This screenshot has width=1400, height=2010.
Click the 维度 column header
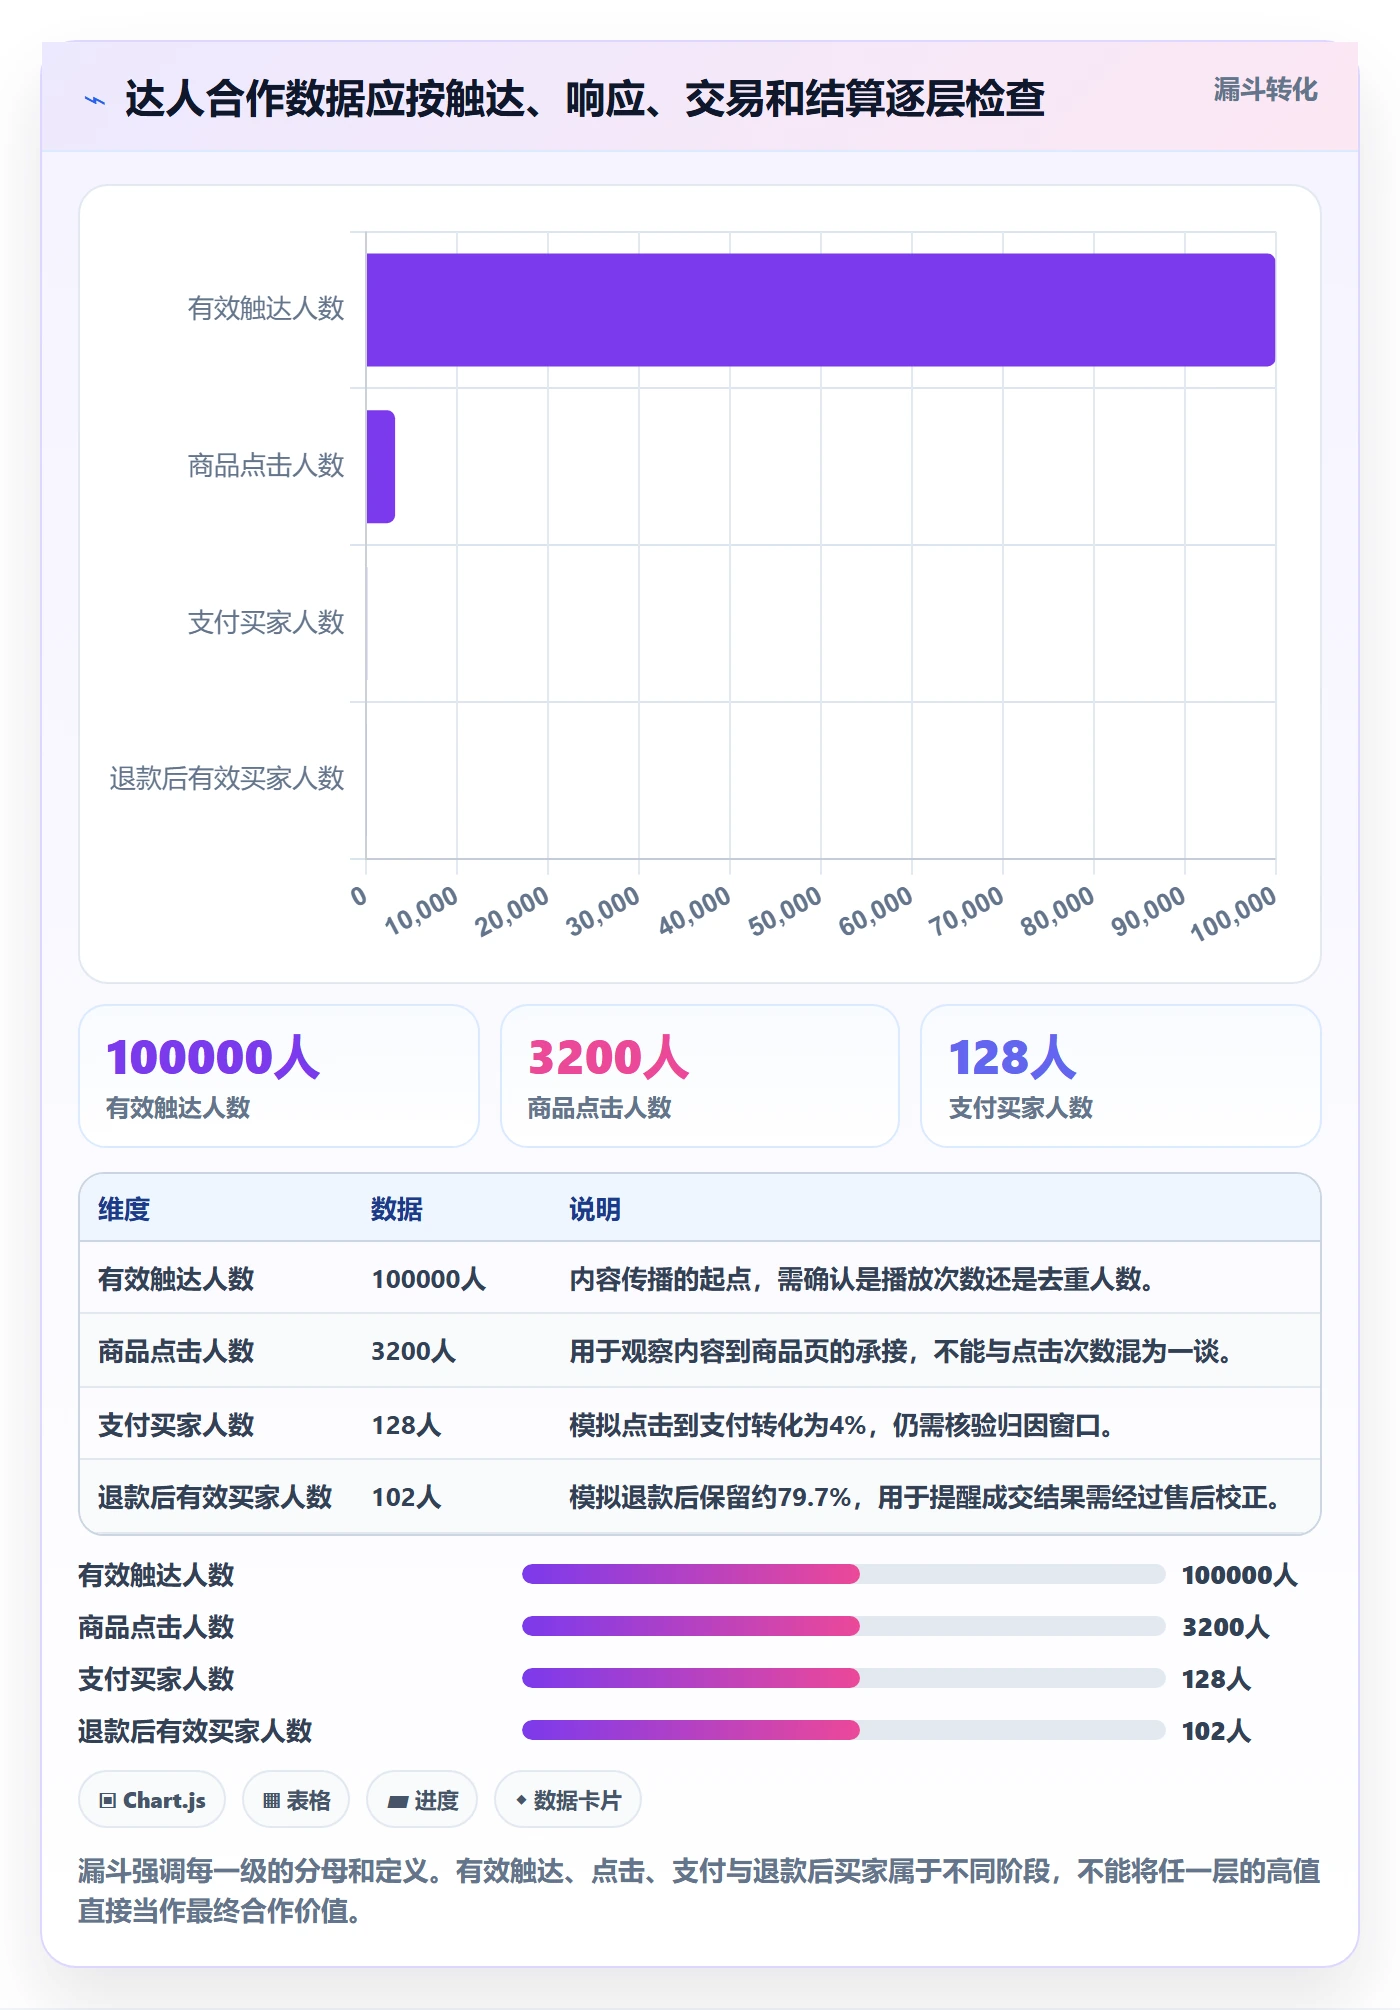[124, 1209]
